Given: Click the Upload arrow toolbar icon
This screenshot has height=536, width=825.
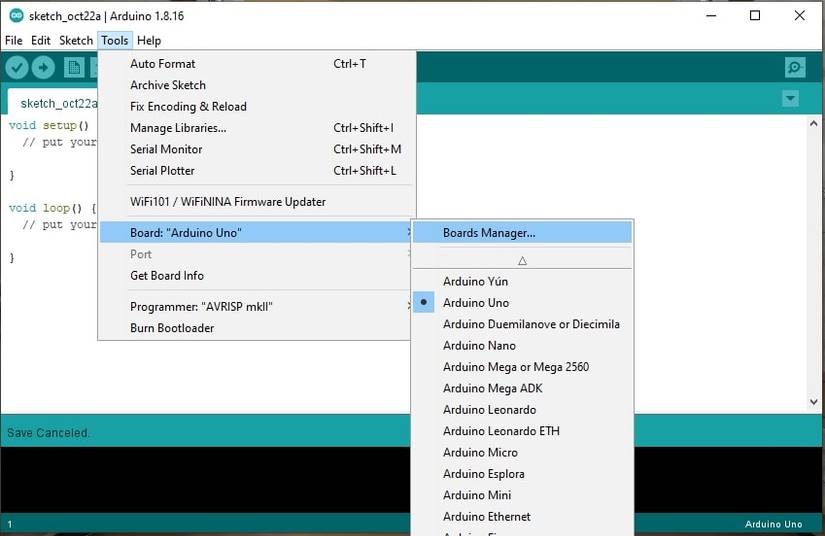Looking at the screenshot, I should point(43,67).
